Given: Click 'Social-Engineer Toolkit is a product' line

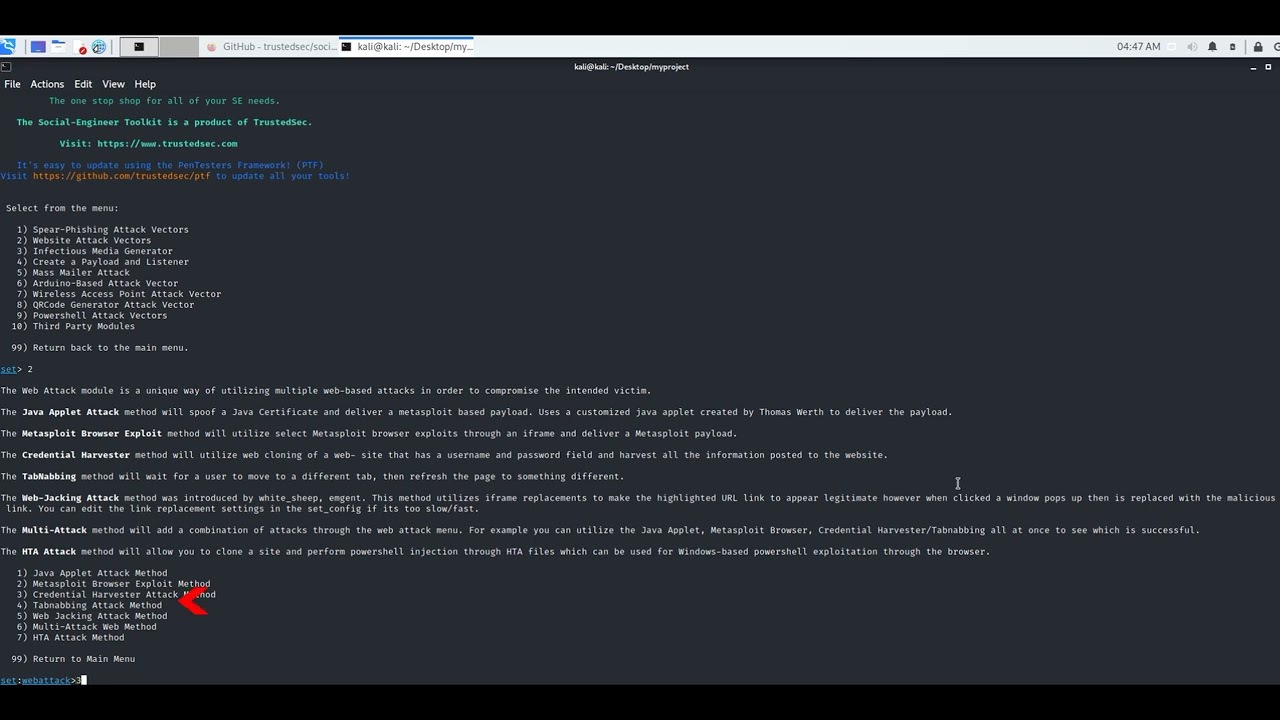Looking at the screenshot, I should click(164, 122).
